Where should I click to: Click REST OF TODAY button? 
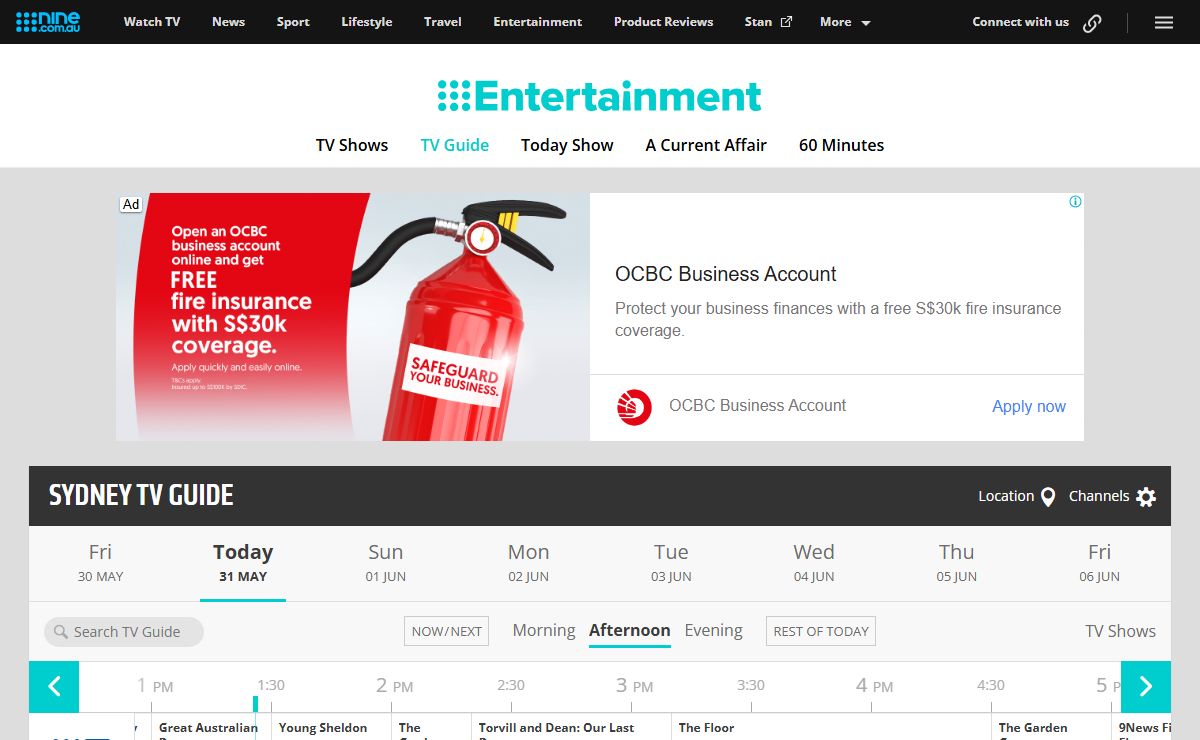[x=821, y=631]
